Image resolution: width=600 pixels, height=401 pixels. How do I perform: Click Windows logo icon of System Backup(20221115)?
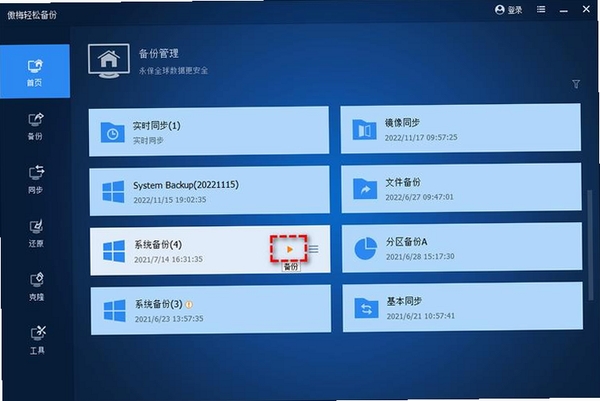click(113, 192)
